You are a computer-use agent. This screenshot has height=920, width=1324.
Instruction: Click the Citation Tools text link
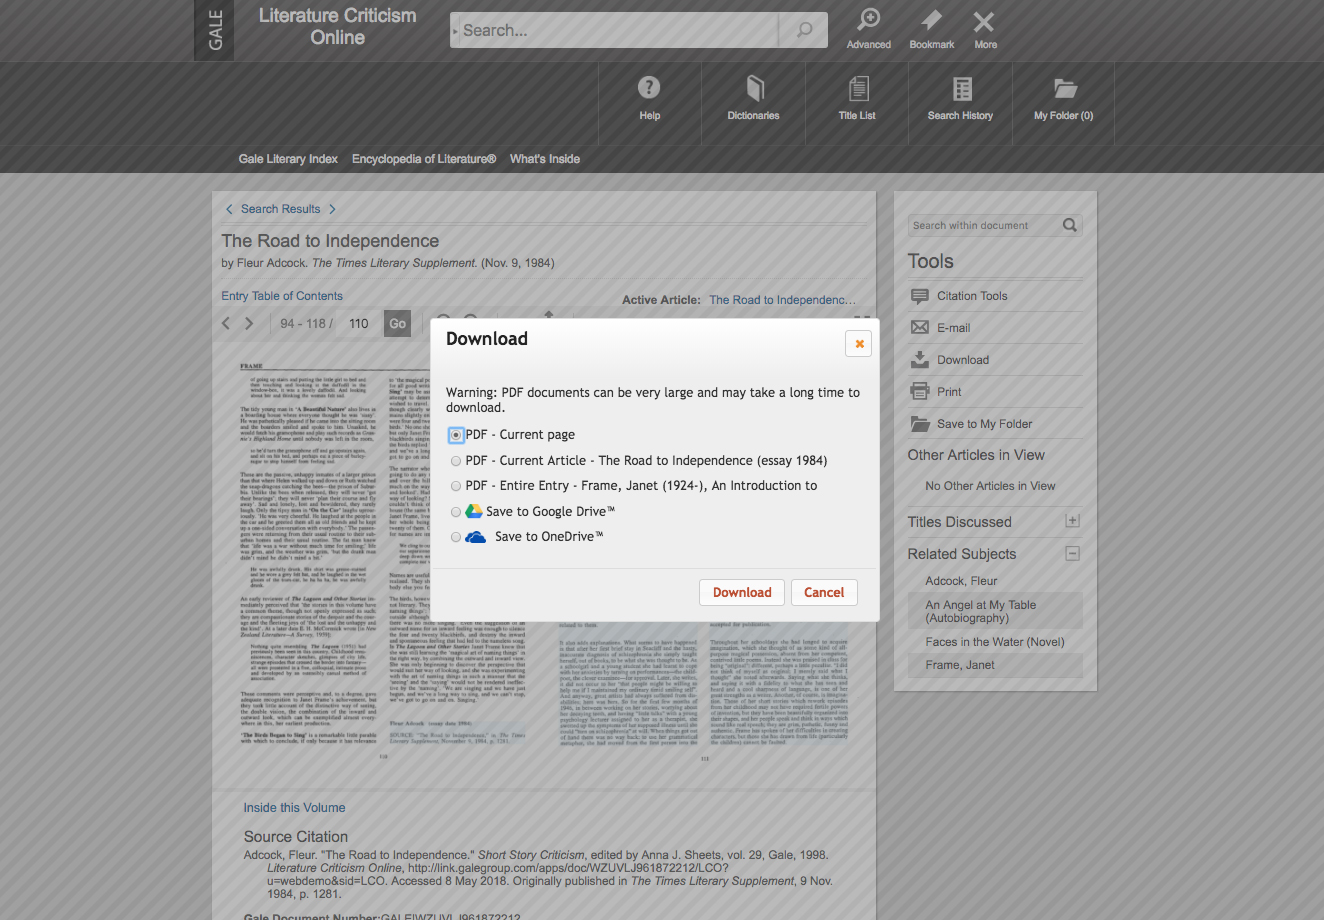pyautogui.click(x=972, y=296)
